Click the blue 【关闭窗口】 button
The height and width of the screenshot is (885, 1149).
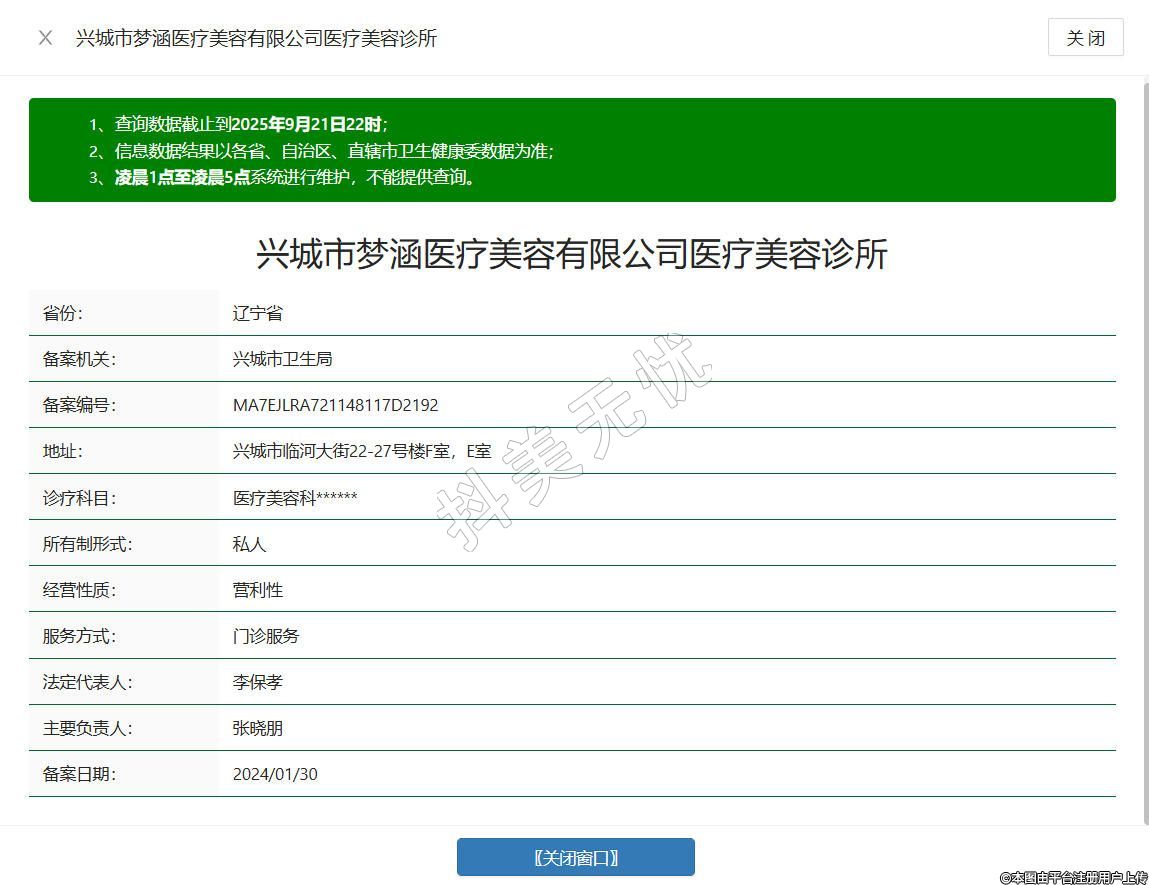[575, 857]
